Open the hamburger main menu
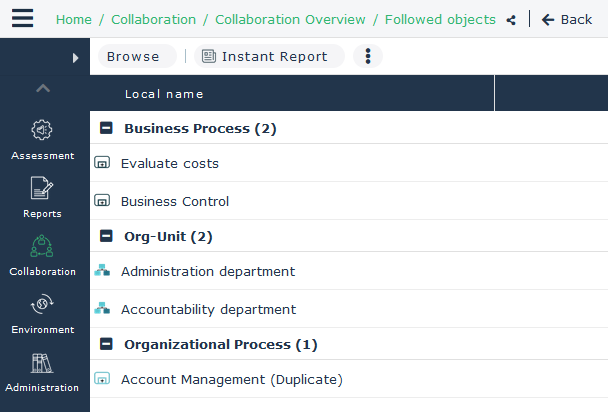Screen dimensions: 608x412 coord(22,19)
